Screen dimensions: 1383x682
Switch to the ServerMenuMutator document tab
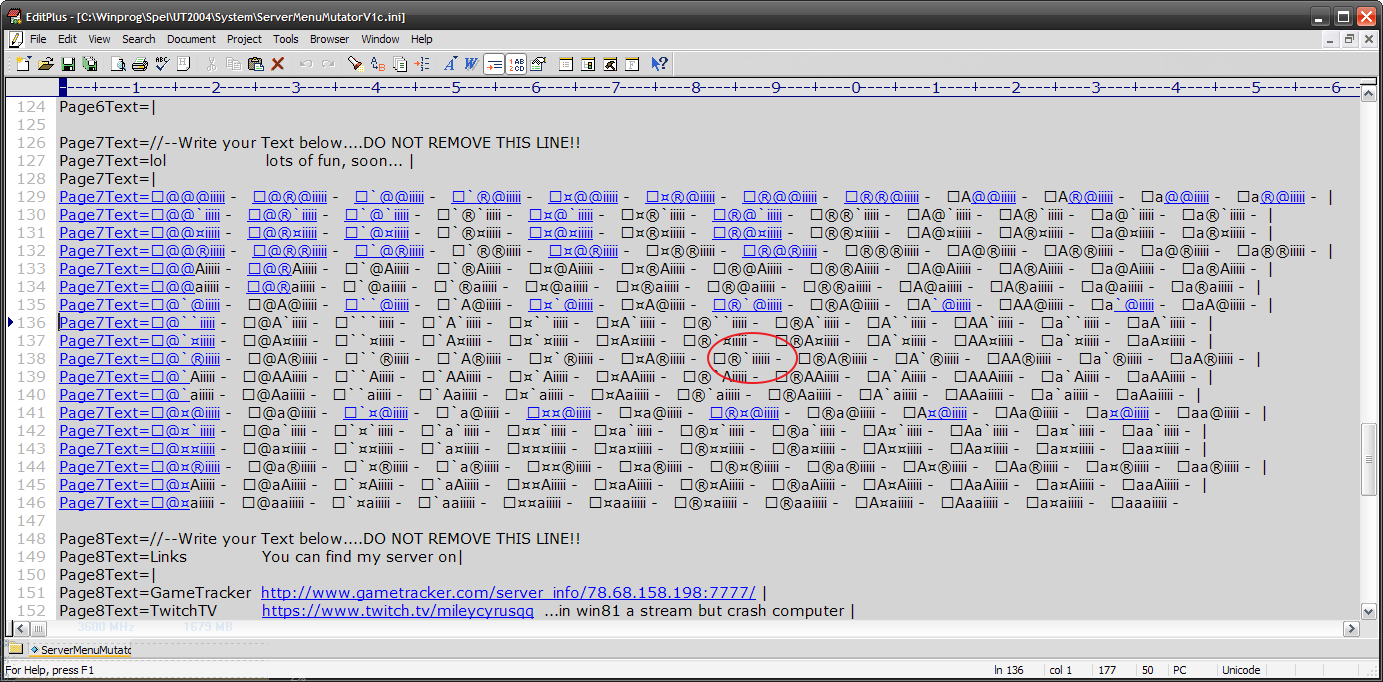pos(80,649)
